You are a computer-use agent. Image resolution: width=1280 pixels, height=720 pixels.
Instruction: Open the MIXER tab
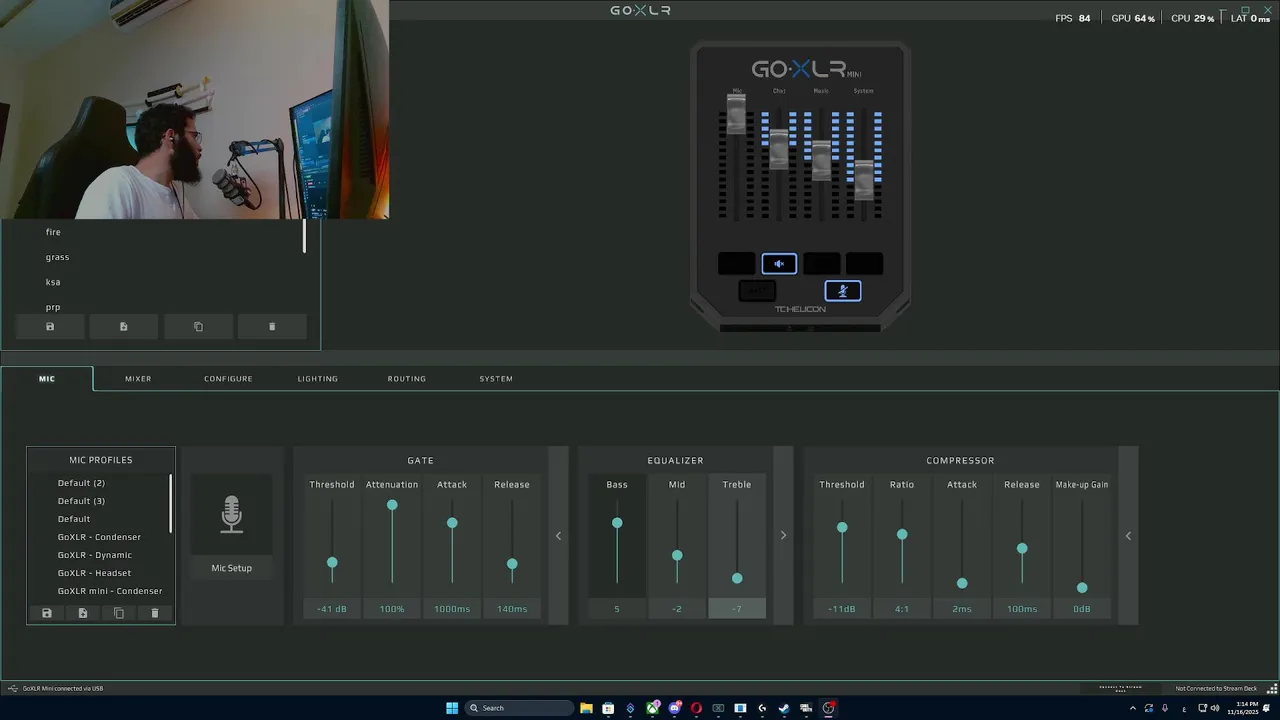(x=138, y=379)
